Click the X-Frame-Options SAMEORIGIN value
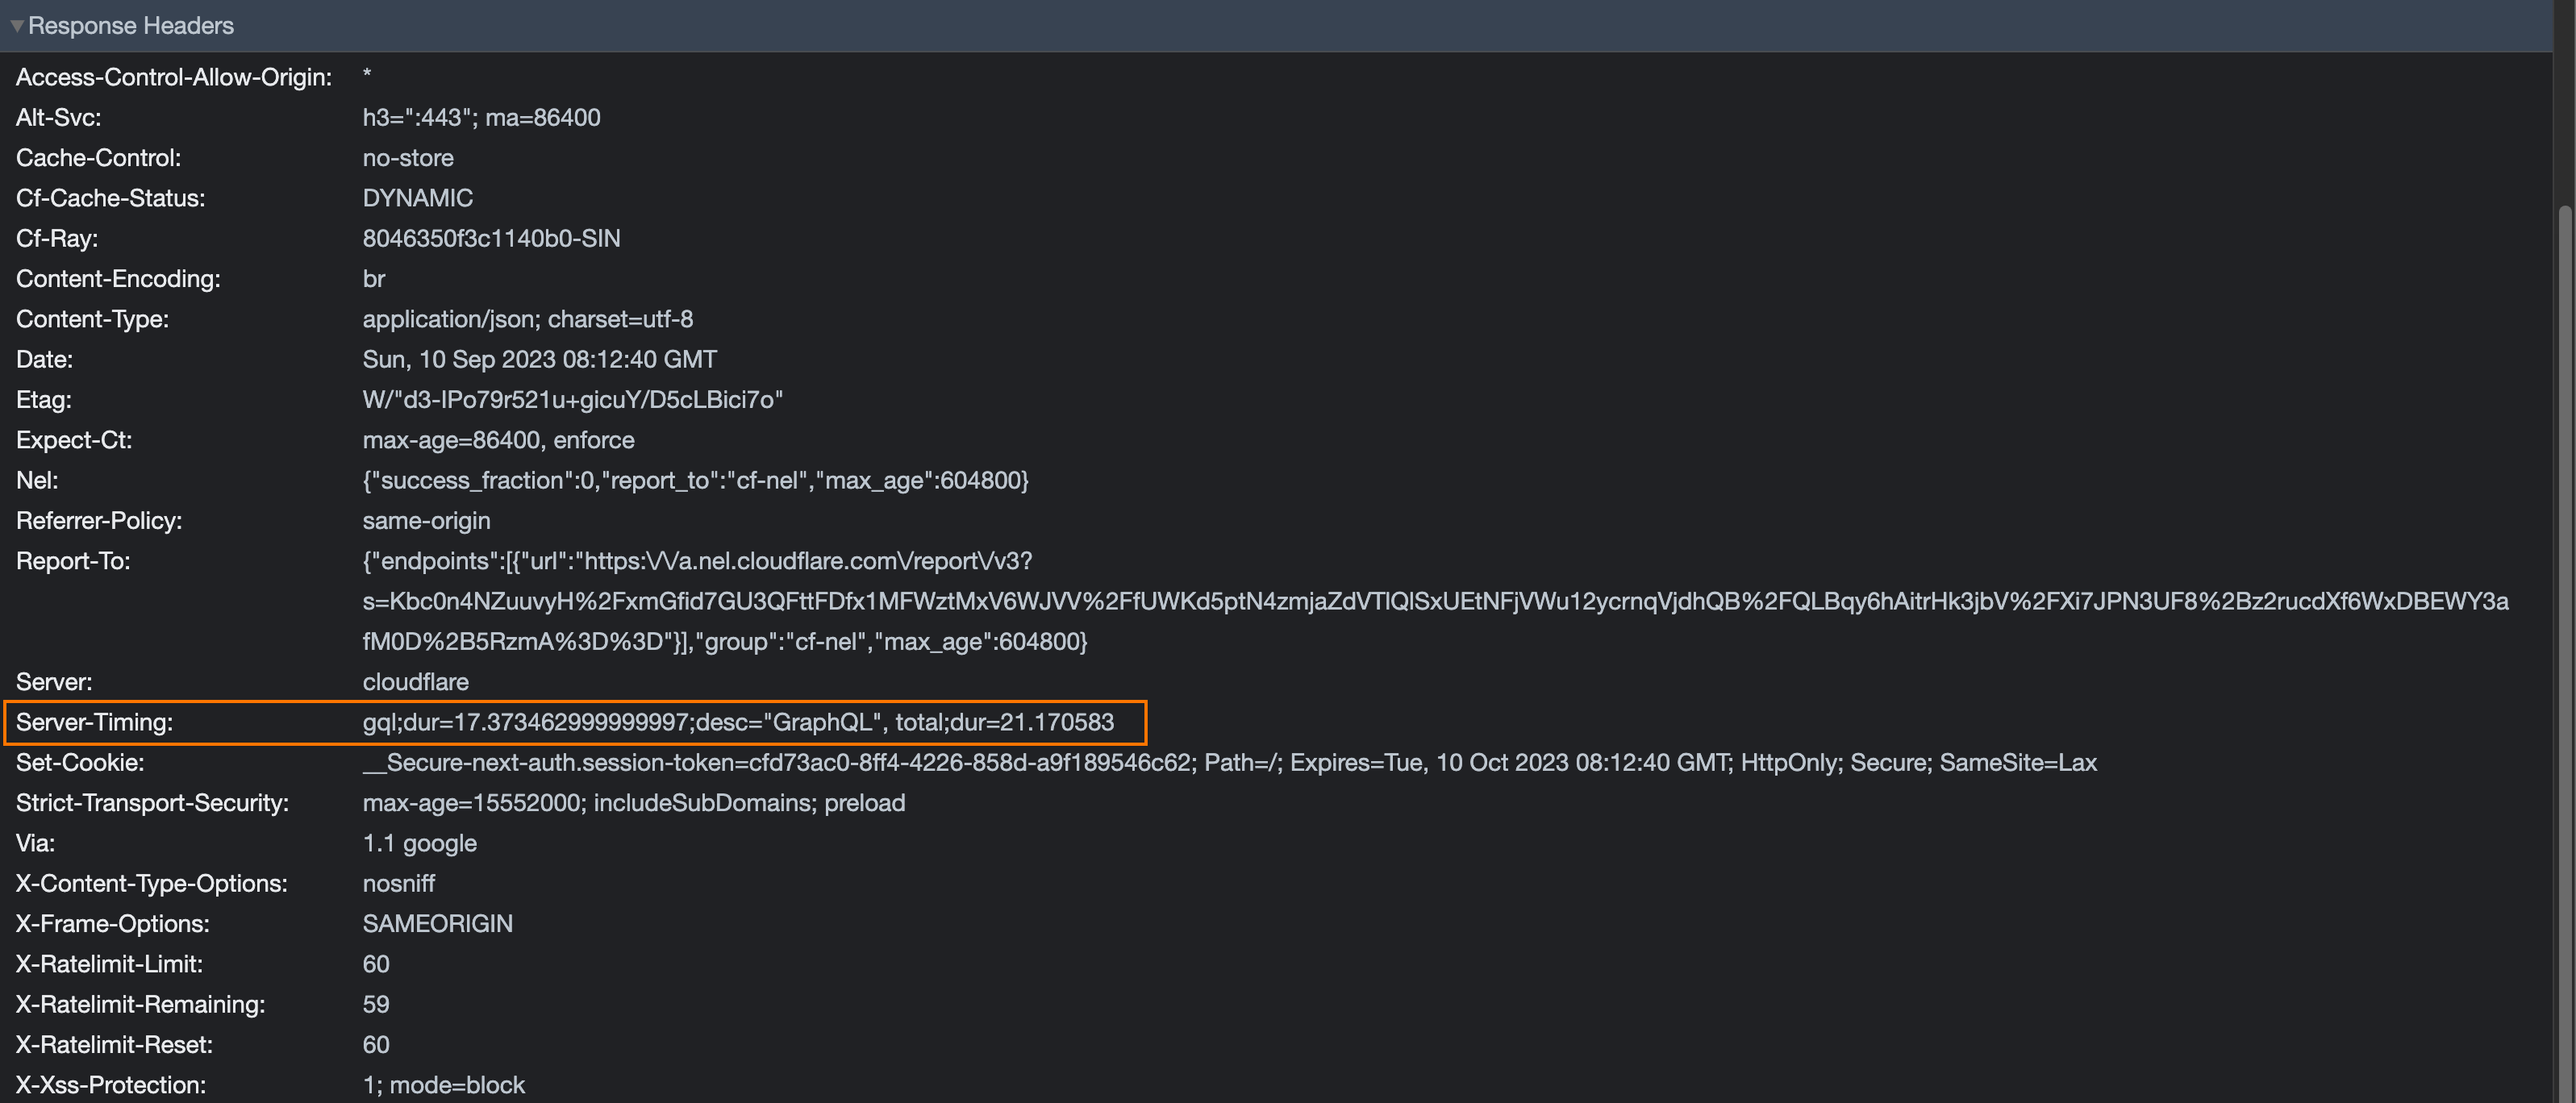 click(x=437, y=924)
